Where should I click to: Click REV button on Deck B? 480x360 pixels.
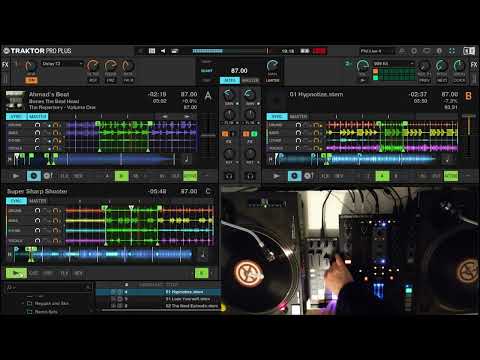[339, 176]
